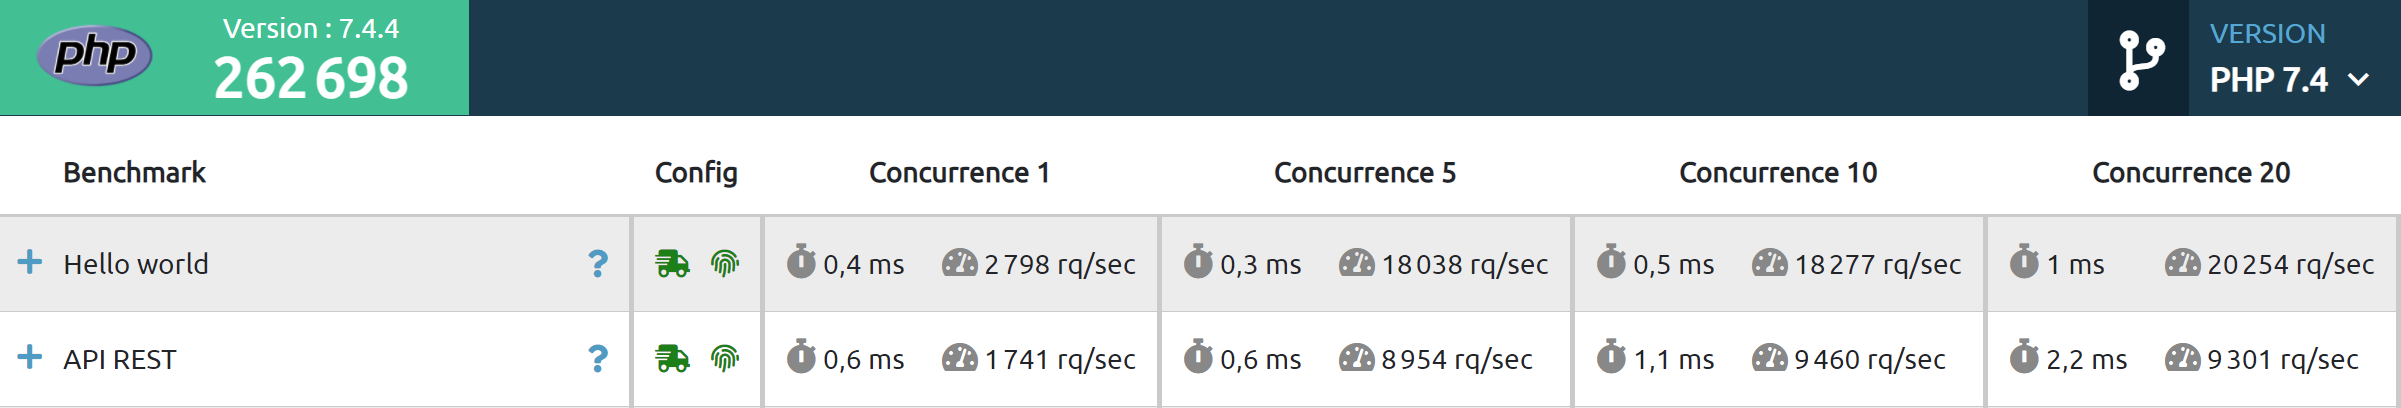Click speedometer icon beside 20 254 rq/sec
Screen dimensions: 2401x408
(2182, 264)
